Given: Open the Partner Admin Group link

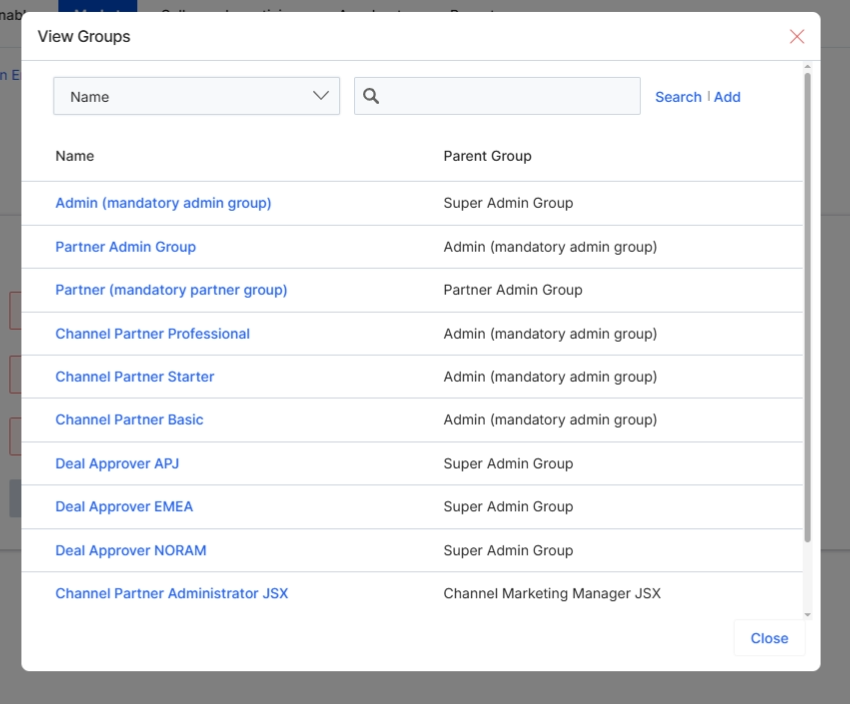Looking at the screenshot, I should tap(125, 247).
